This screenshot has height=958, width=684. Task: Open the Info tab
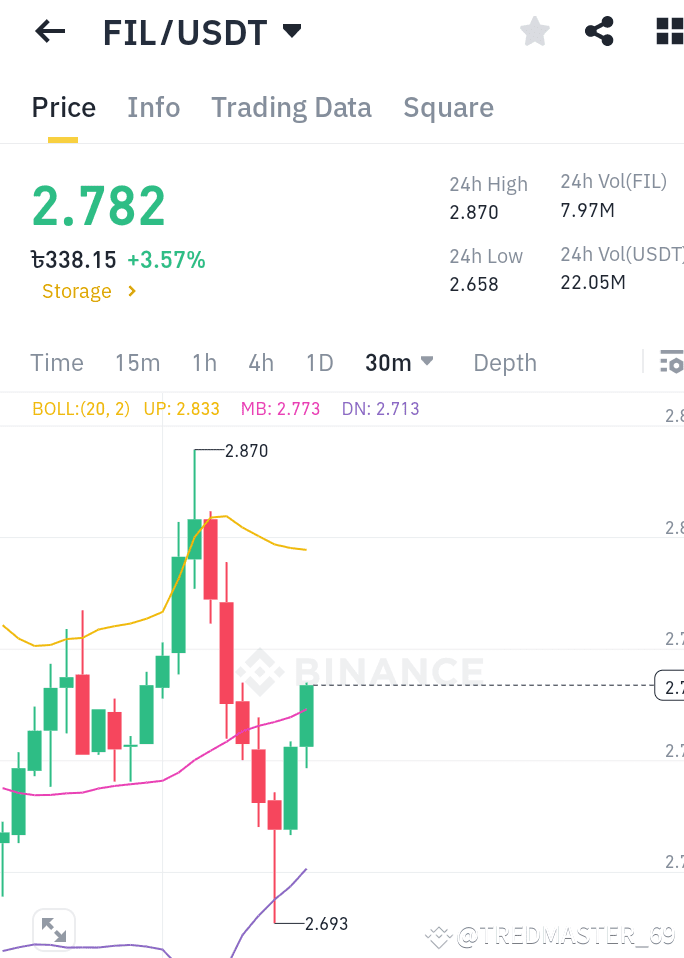tap(153, 107)
